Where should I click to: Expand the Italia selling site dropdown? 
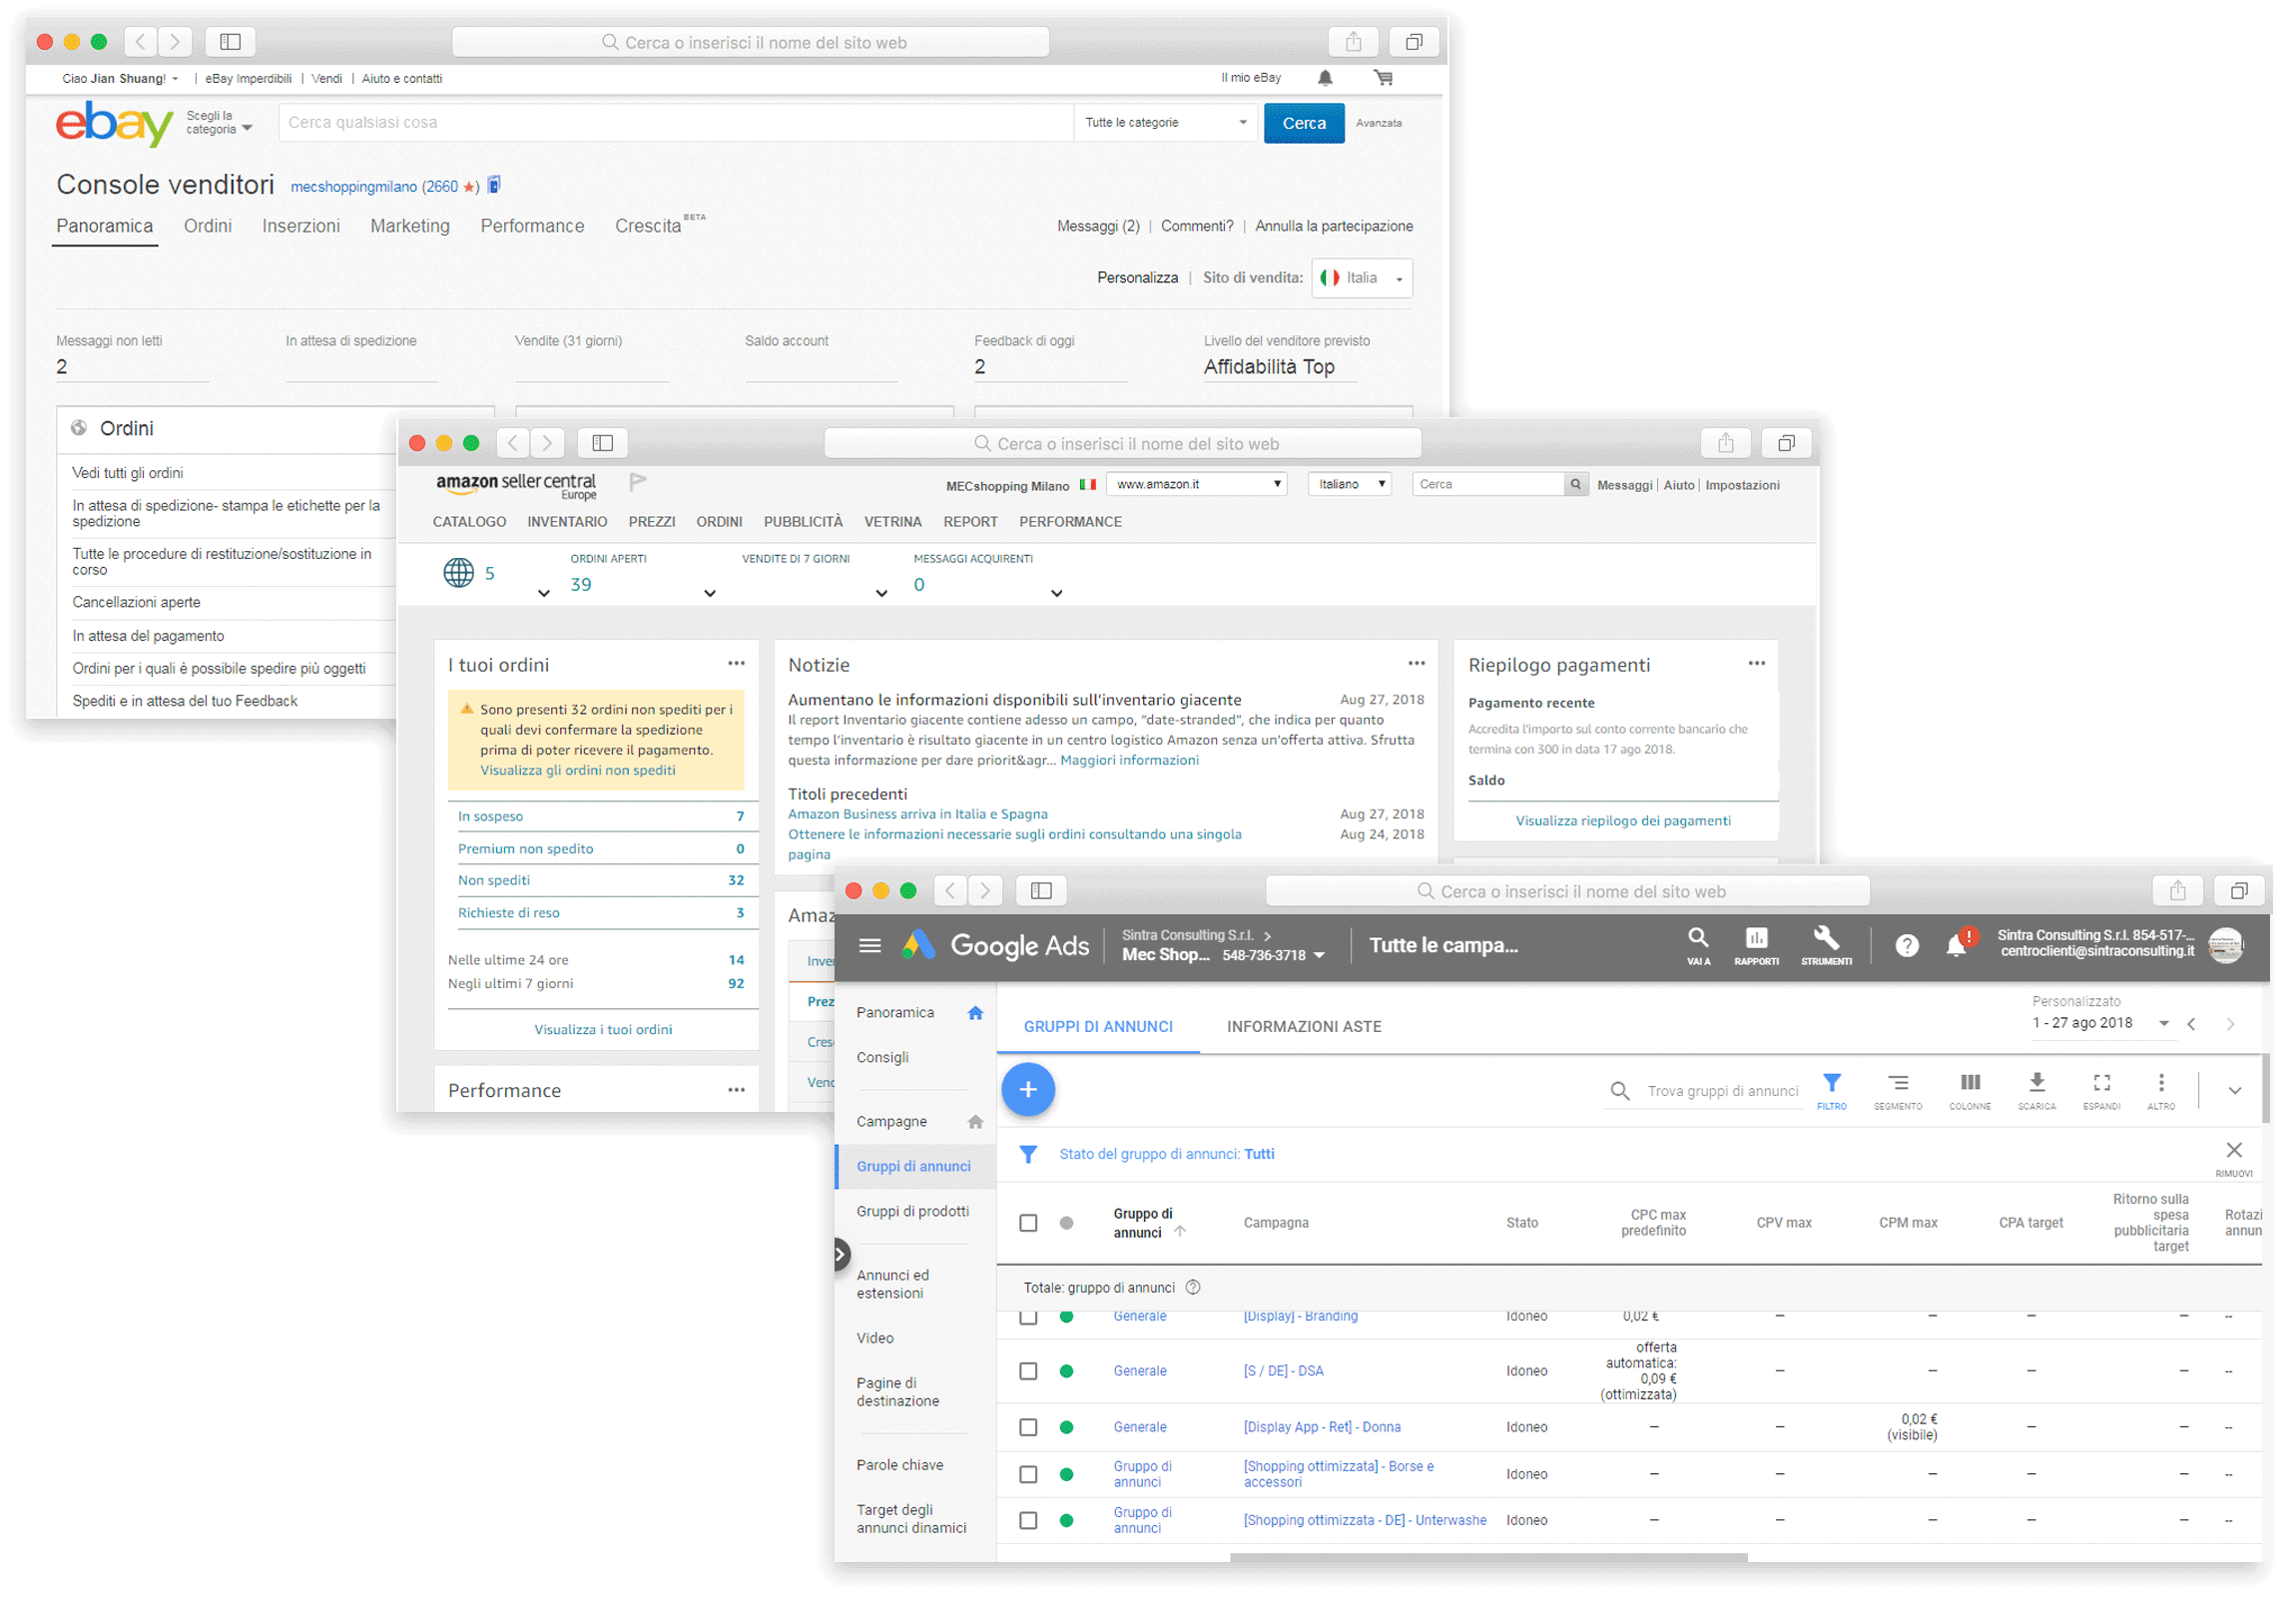click(x=1362, y=278)
